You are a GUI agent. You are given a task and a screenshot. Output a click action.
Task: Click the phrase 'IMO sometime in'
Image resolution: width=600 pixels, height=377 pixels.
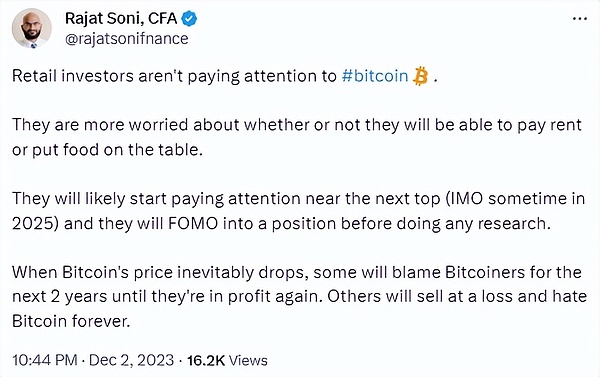coord(519,199)
